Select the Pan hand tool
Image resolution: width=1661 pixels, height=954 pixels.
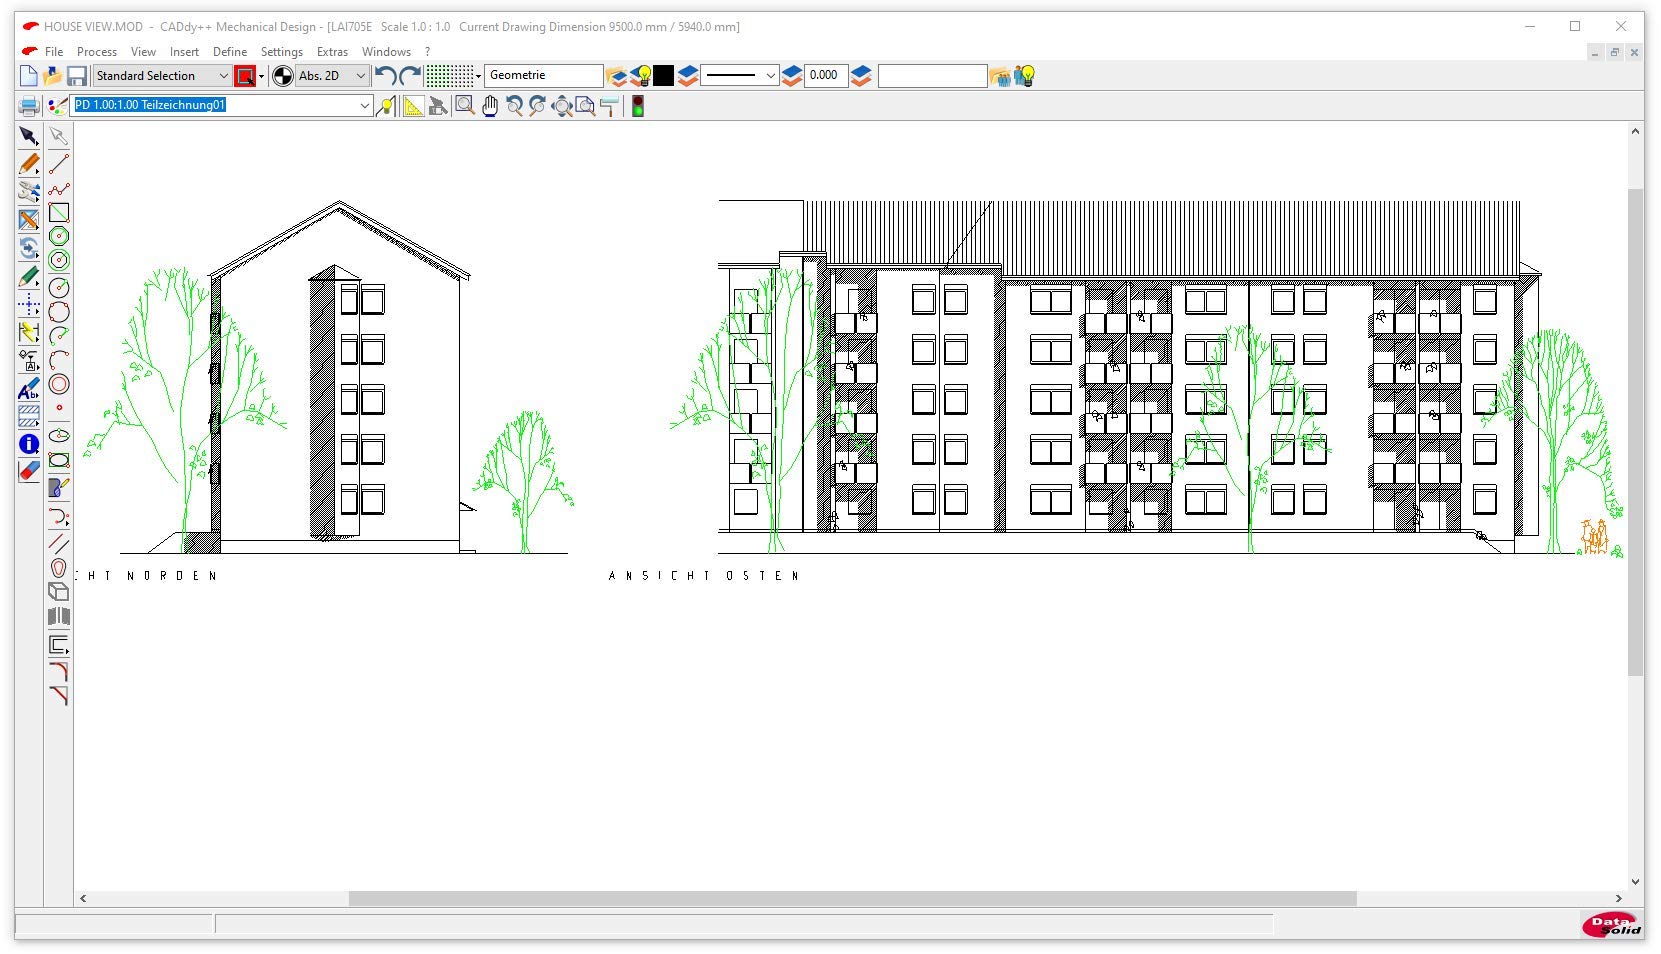click(490, 106)
